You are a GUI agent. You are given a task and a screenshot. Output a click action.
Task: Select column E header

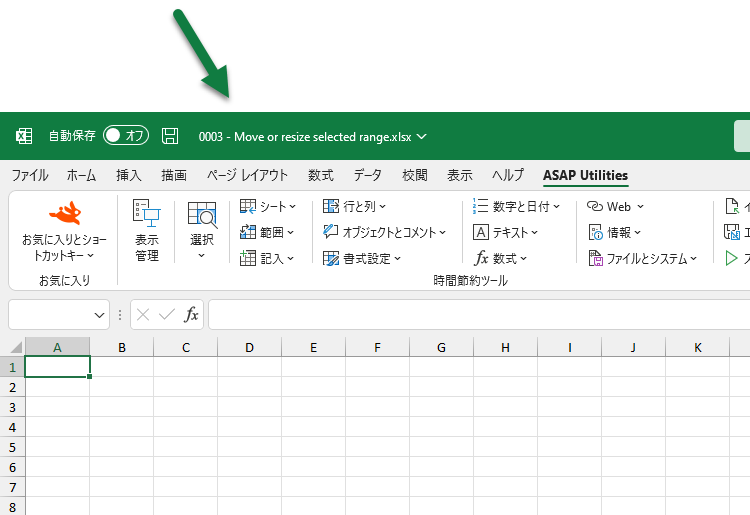[314, 348]
